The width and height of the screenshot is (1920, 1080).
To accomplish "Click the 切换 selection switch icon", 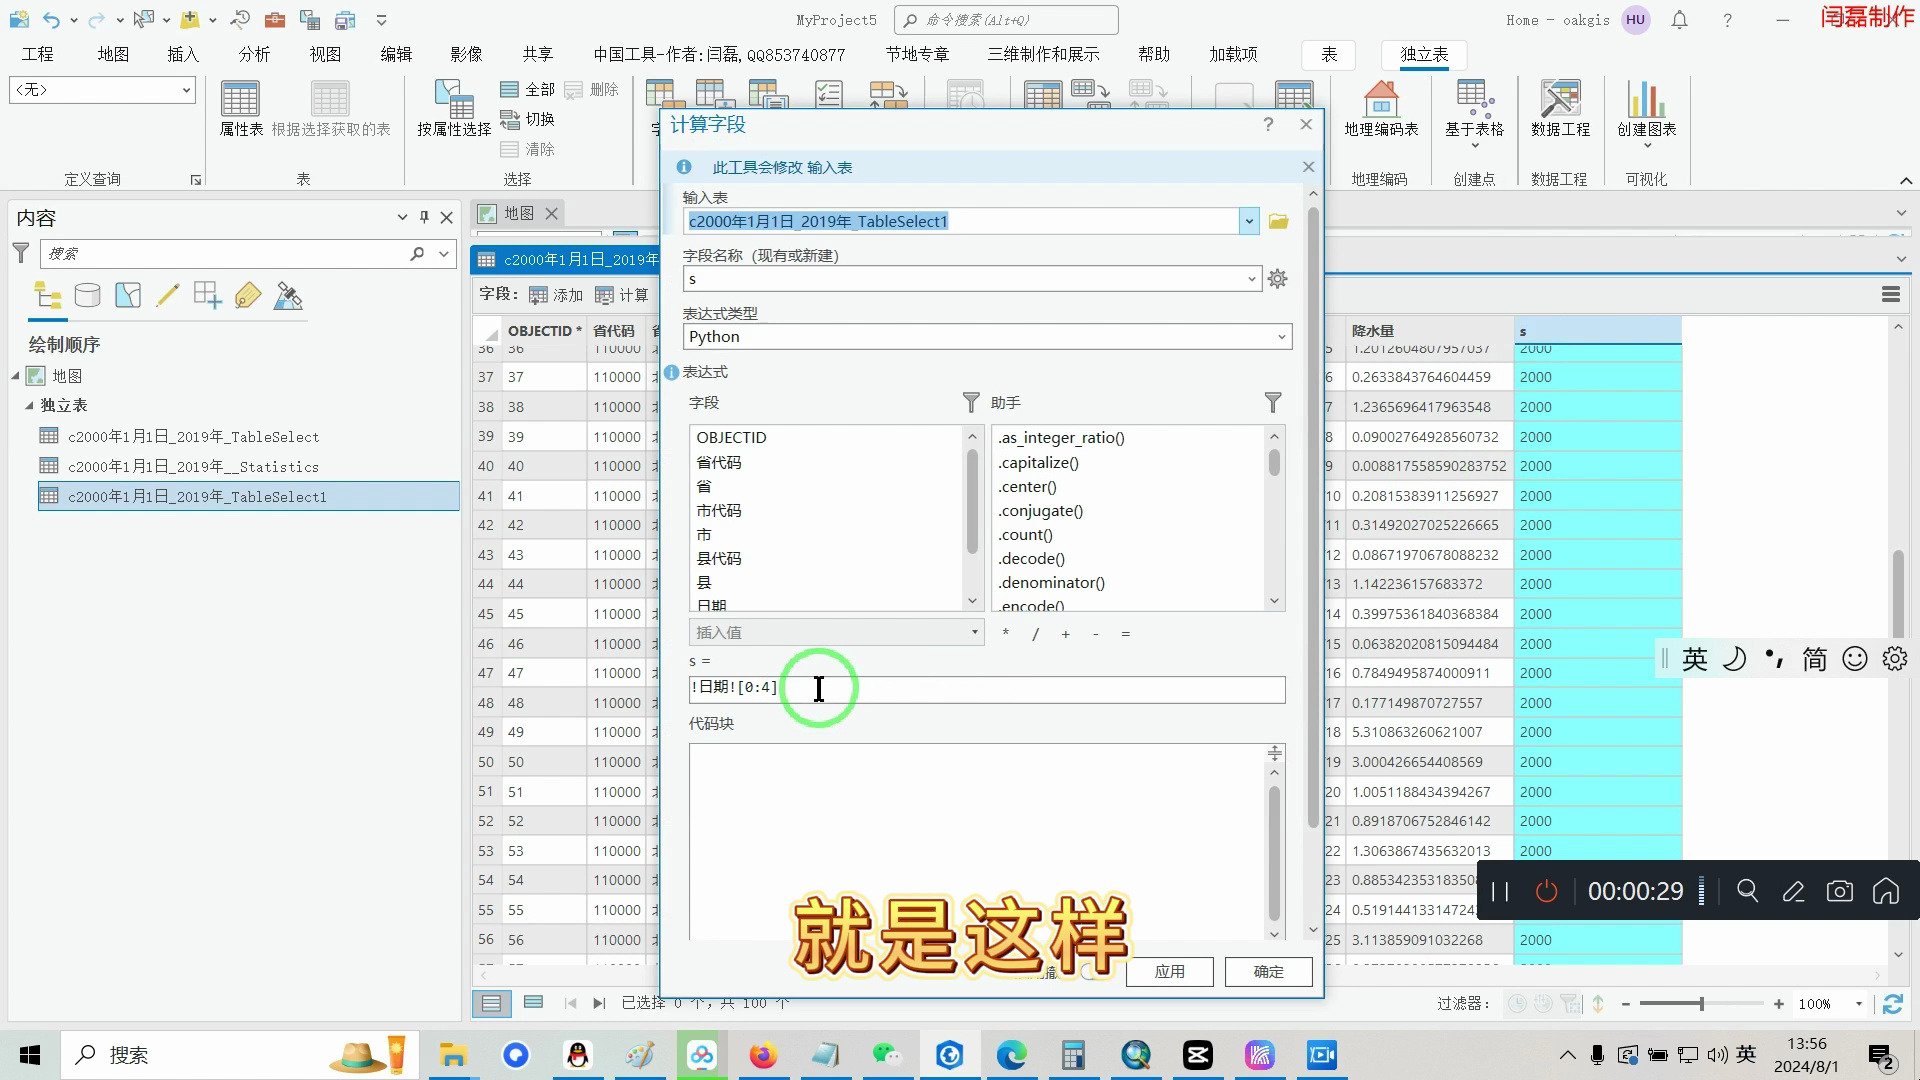I will pyautogui.click(x=510, y=119).
